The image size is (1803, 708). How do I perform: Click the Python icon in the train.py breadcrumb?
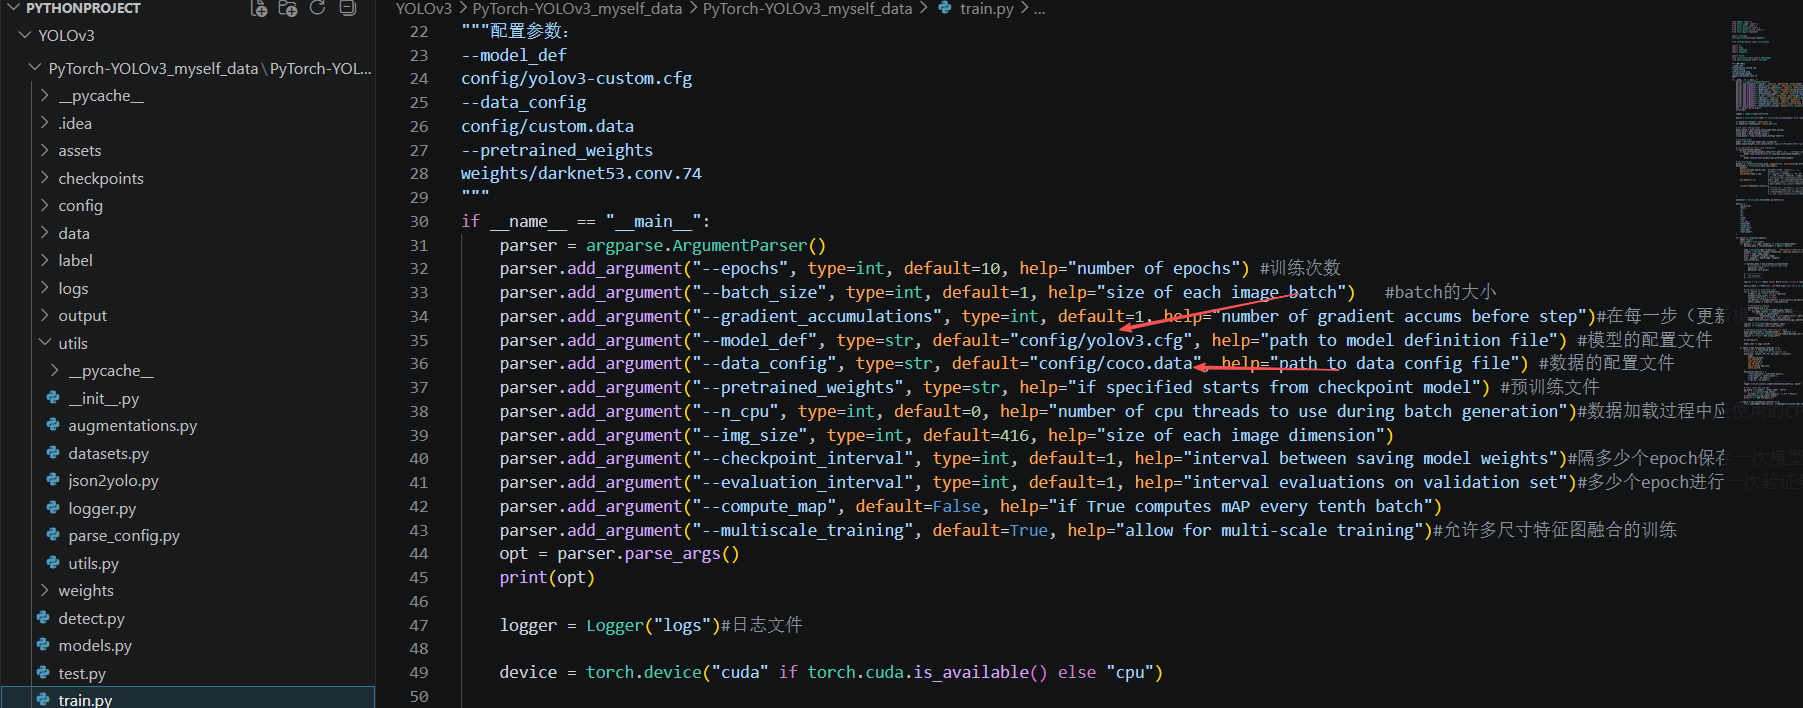click(945, 8)
